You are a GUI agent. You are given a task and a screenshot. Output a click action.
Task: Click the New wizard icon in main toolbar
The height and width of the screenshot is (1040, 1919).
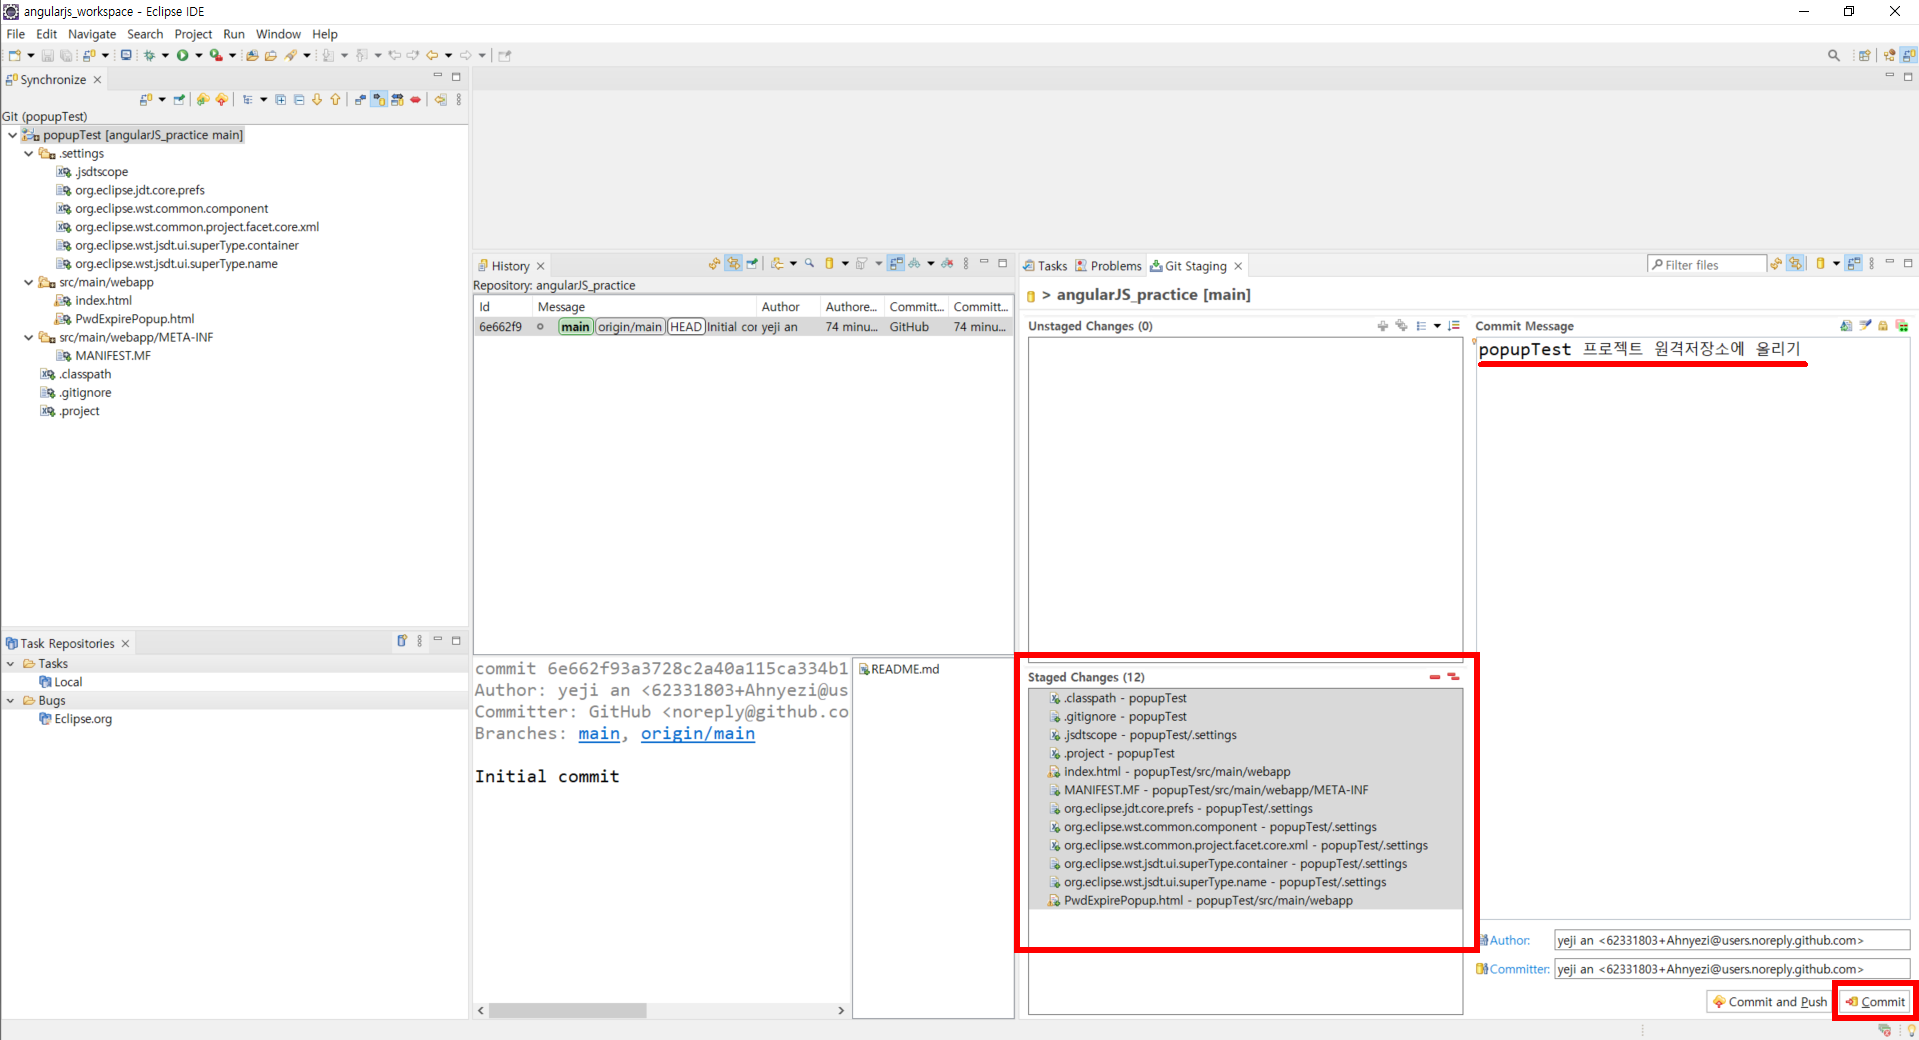15,55
